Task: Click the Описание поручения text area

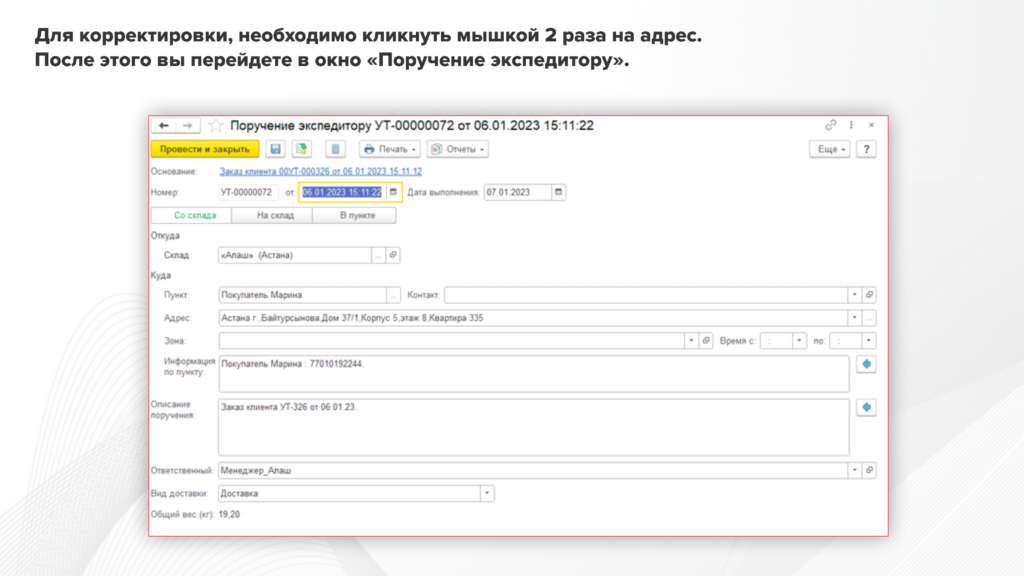Action: click(x=534, y=428)
